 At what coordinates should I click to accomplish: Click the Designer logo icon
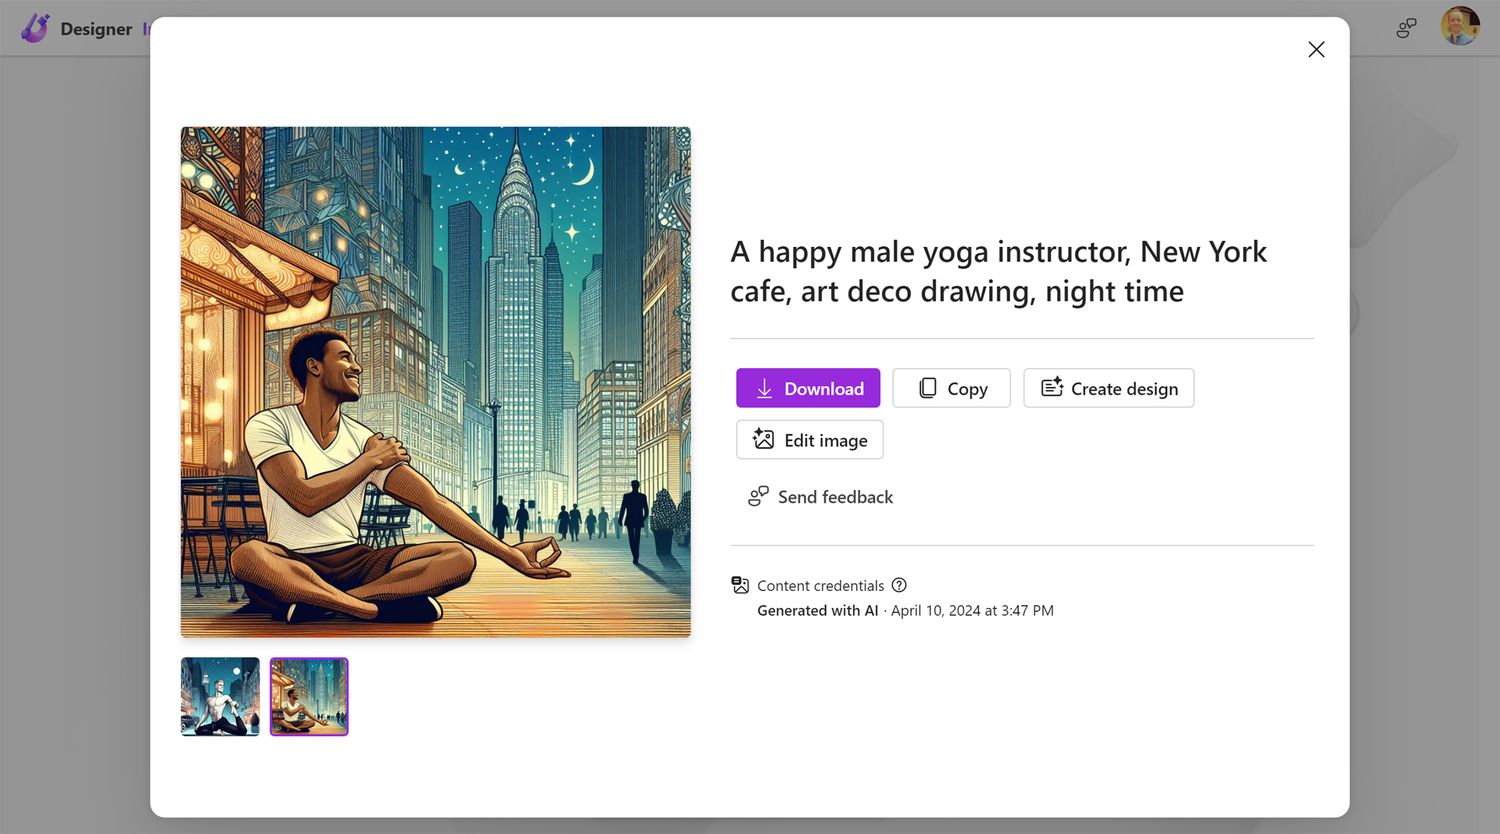35,28
